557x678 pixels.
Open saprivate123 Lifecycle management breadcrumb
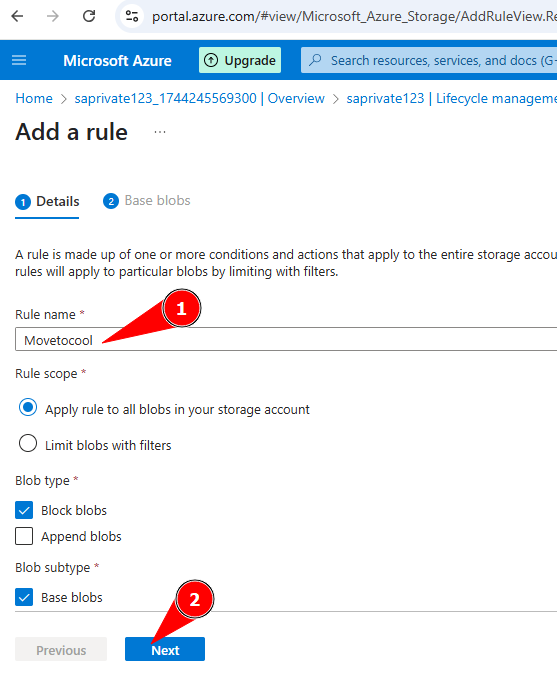(451, 99)
